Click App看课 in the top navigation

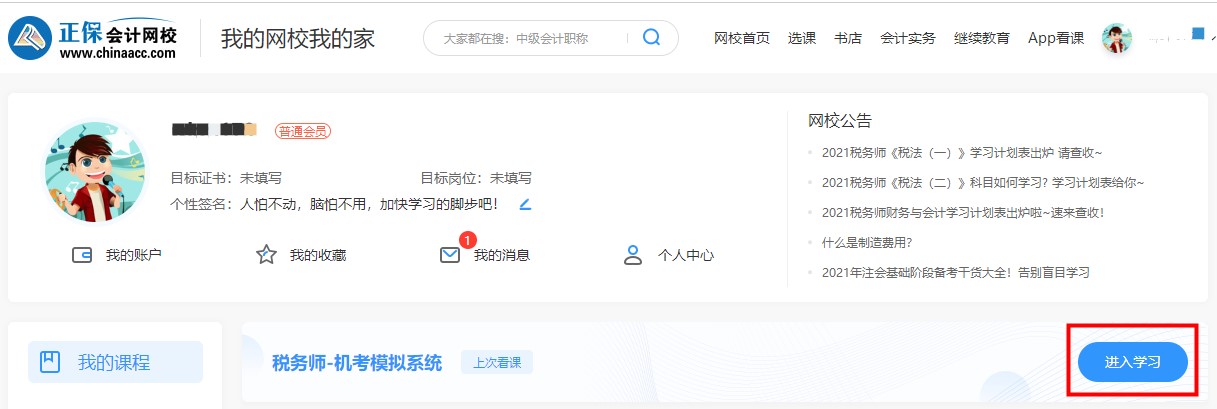(1056, 38)
